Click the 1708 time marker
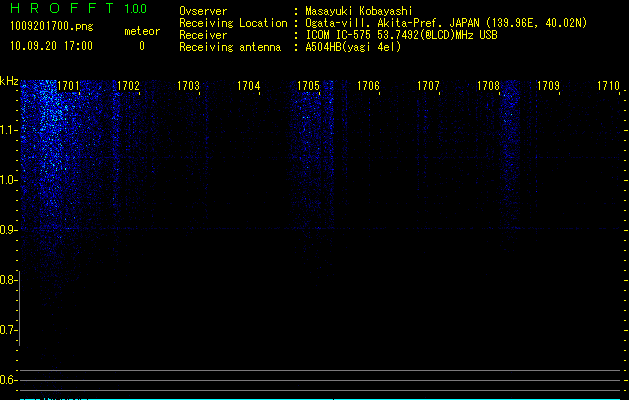This screenshot has height=400, width=629. point(488,86)
